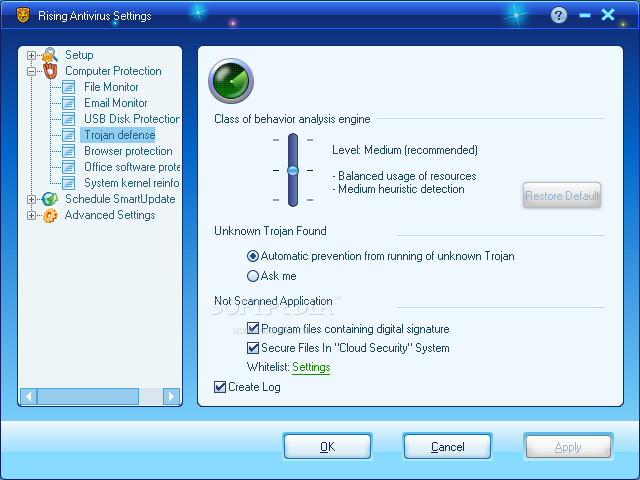Click the green radar icon
The image size is (640, 480).
tap(231, 81)
